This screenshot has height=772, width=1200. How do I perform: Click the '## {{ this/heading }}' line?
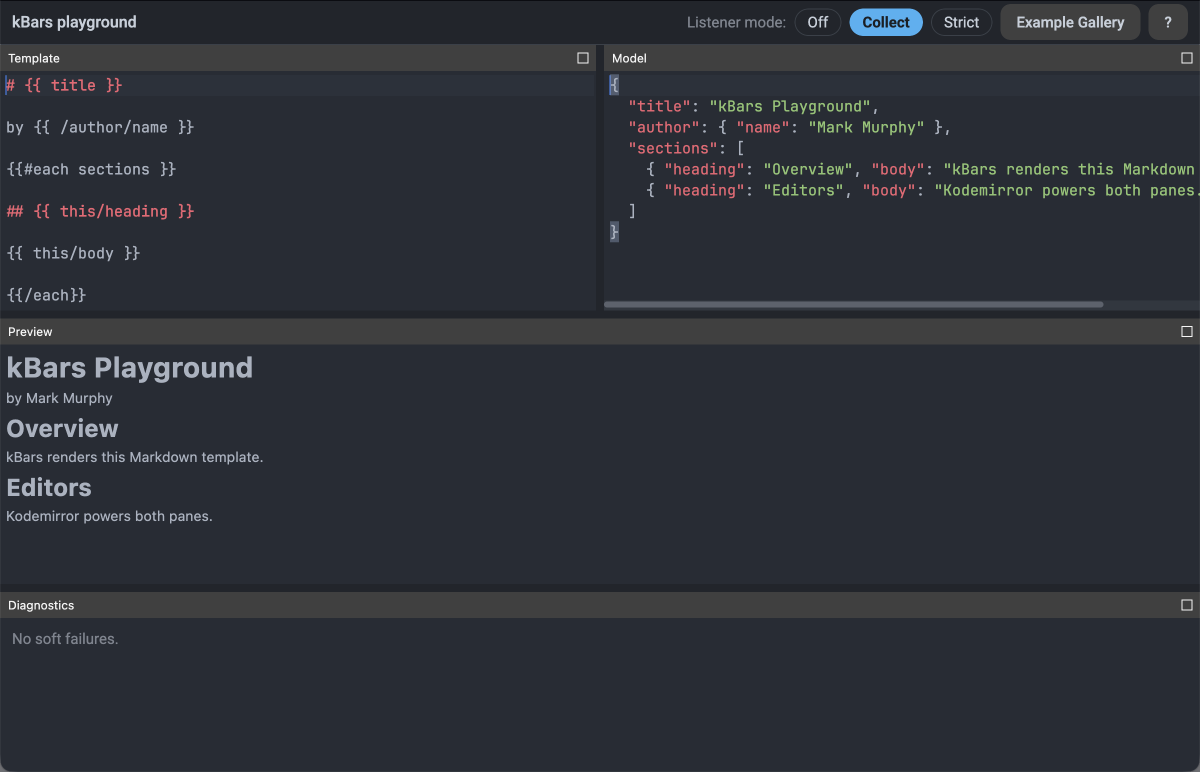click(x=100, y=212)
